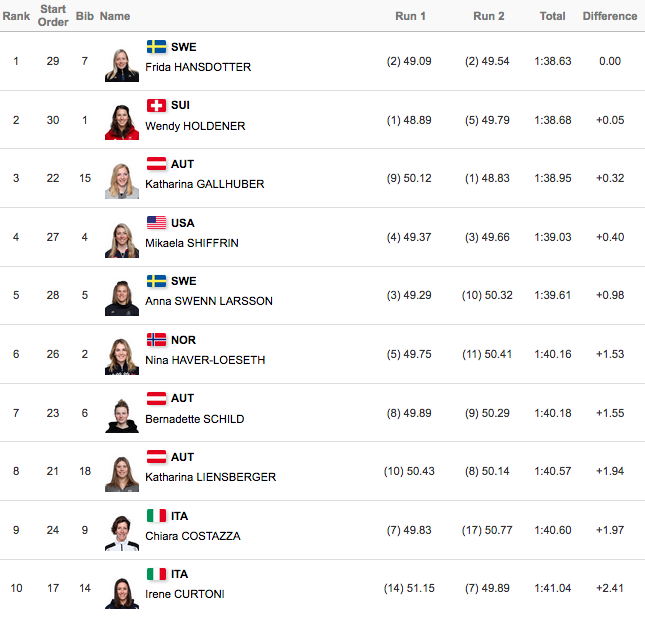645x617 pixels.
Task: Select Wendy HOLDENER name link
Action: click(195, 126)
